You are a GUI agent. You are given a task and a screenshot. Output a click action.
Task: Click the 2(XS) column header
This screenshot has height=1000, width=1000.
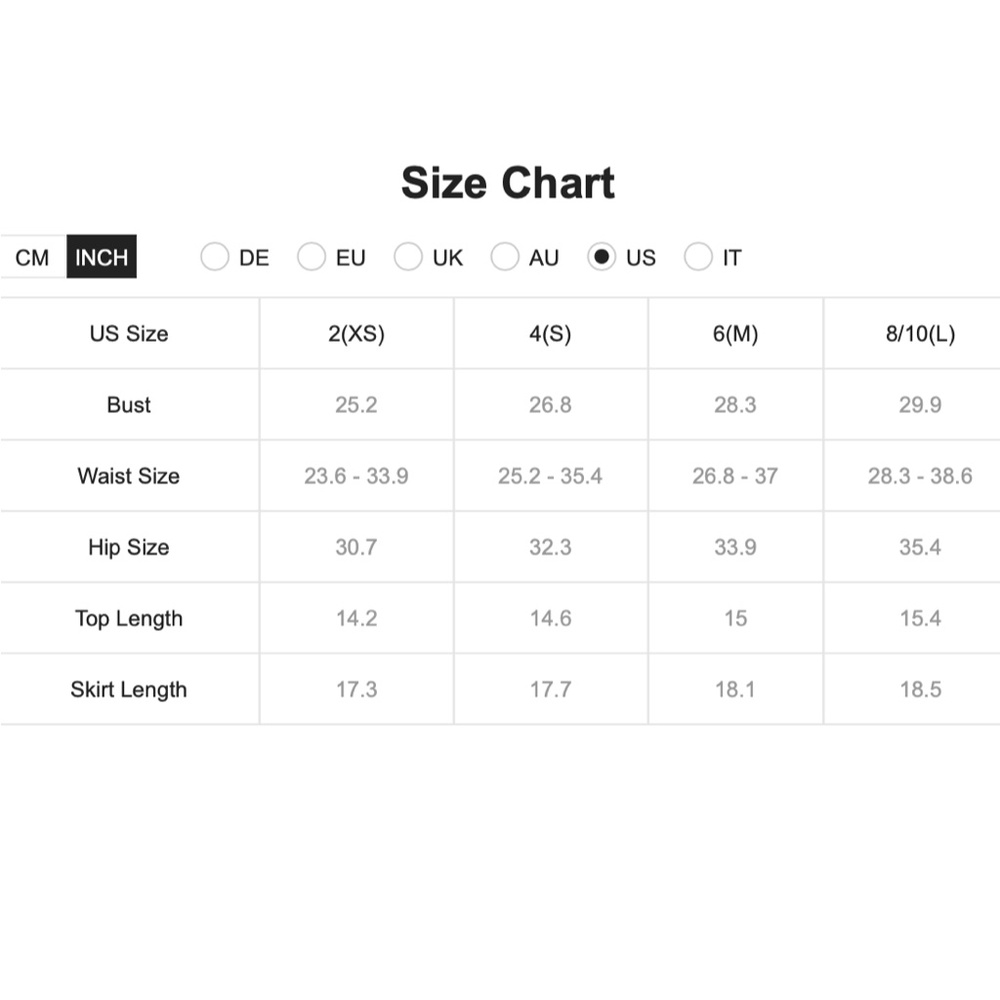click(357, 334)
